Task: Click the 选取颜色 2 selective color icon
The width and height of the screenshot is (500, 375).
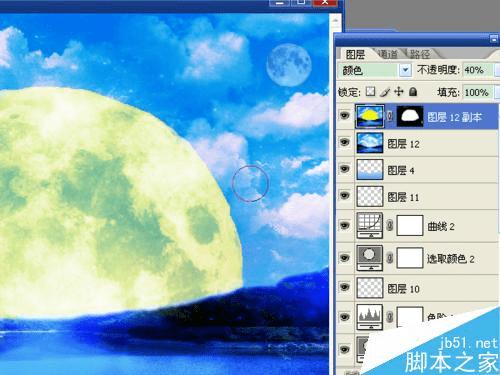Action: [x=369, y=258]
